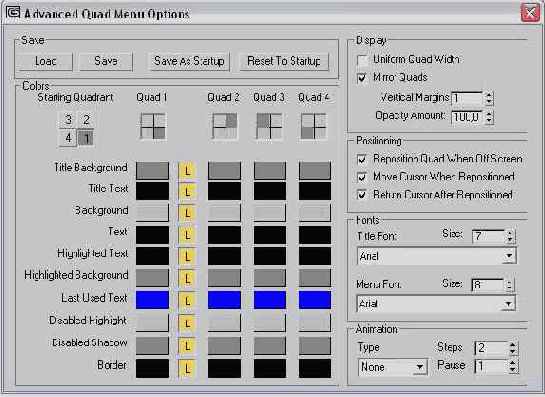This screenshot has width=545, height=397.
Task: Toggle lock L for Disabled Shadow row
Action: point(187,346)
